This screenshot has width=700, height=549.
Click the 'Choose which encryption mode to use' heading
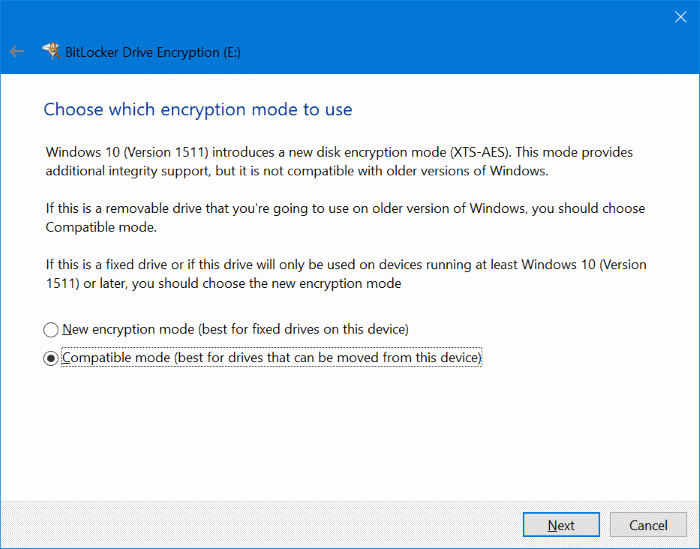(198, 108)
